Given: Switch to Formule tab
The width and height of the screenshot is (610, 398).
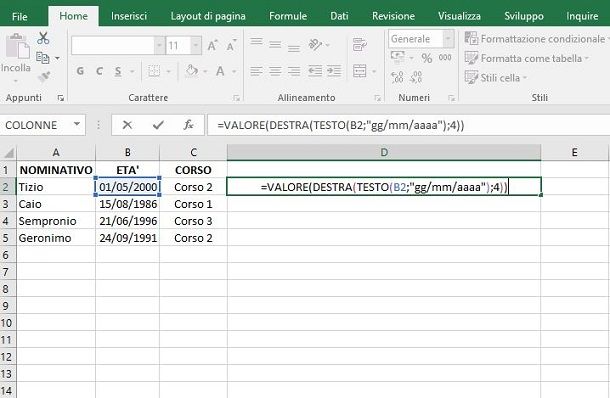Looking at the screenshot, I should coord(288,16).
